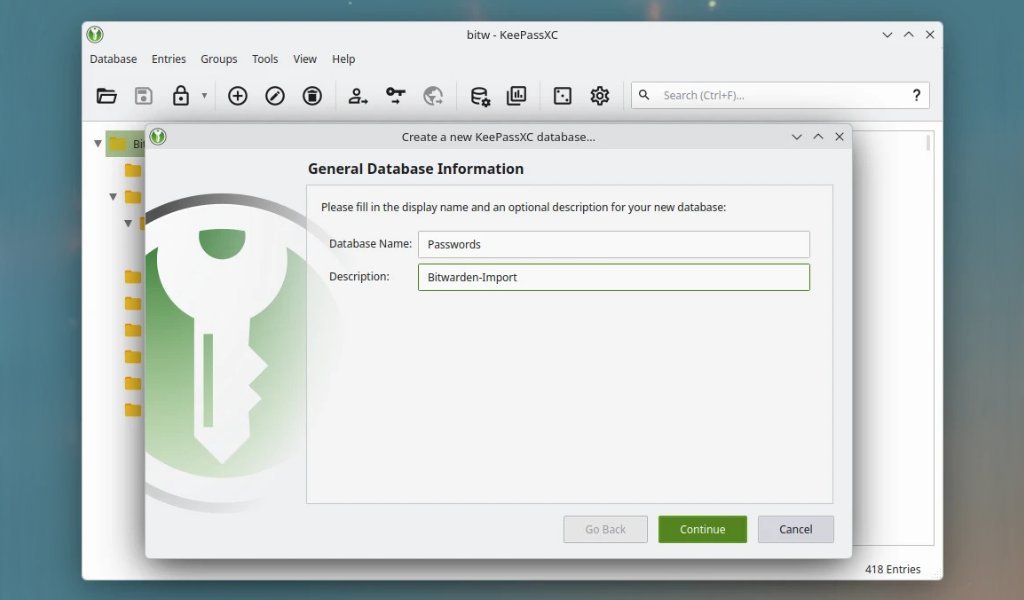Click into the Description field
1024x600 pixels.
pyautogui.click(x=614, y=277)
